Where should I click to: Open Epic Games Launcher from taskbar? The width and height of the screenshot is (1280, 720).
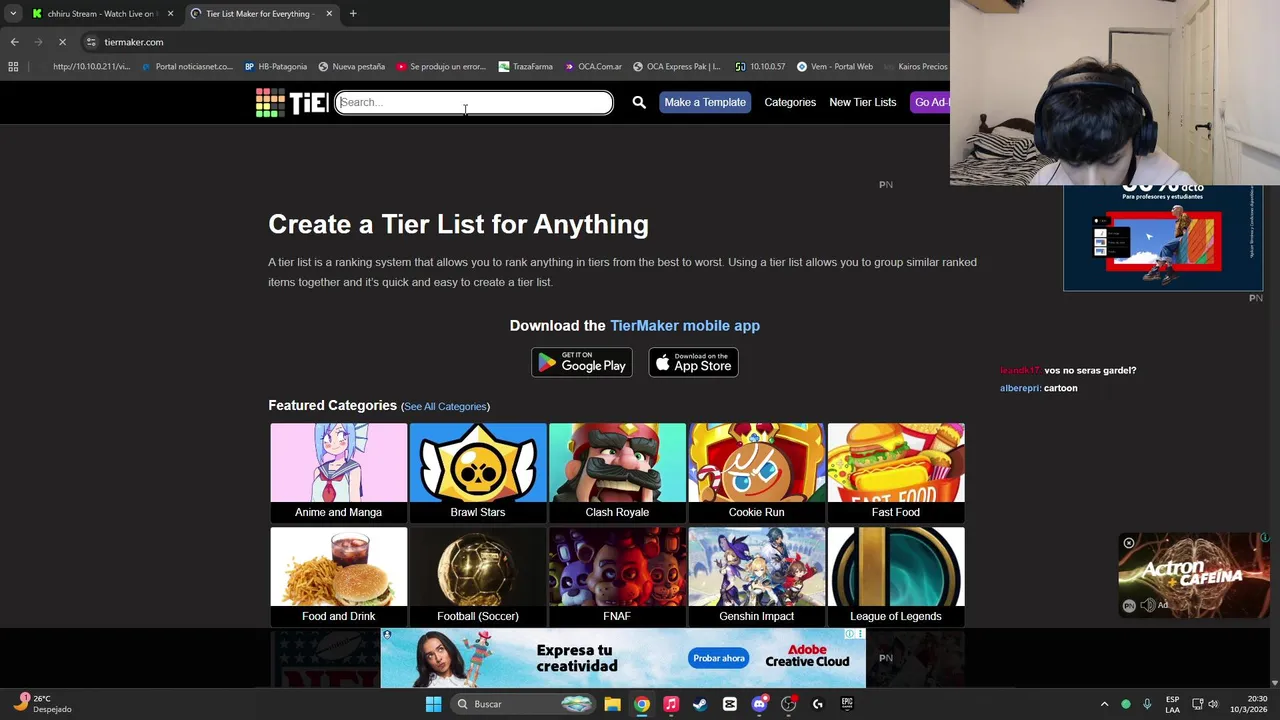(x=847, y=704)
